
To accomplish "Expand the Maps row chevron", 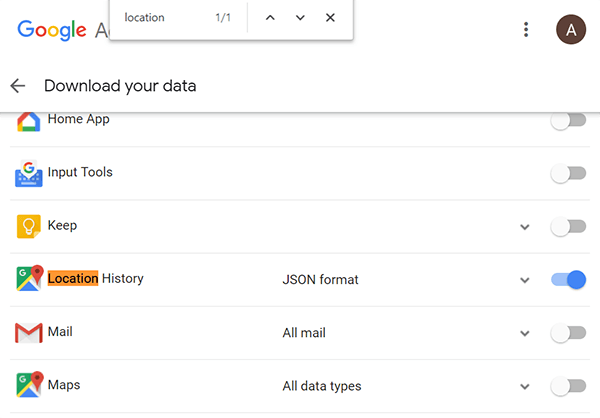I will 524,386.
